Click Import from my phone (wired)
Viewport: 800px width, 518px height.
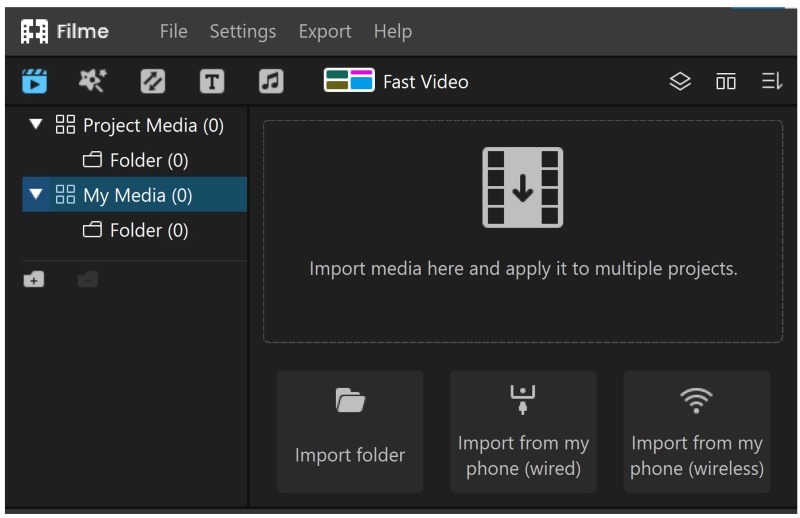point(523,431)
